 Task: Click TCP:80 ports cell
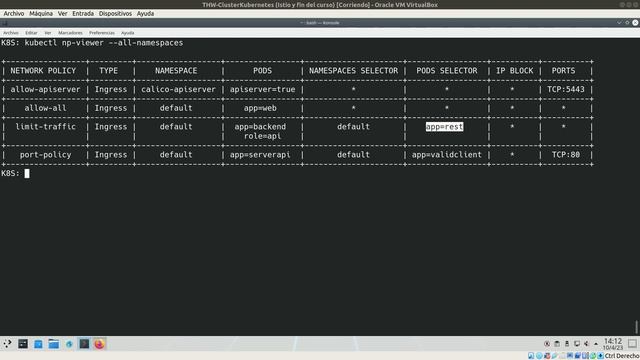[566, 155]
